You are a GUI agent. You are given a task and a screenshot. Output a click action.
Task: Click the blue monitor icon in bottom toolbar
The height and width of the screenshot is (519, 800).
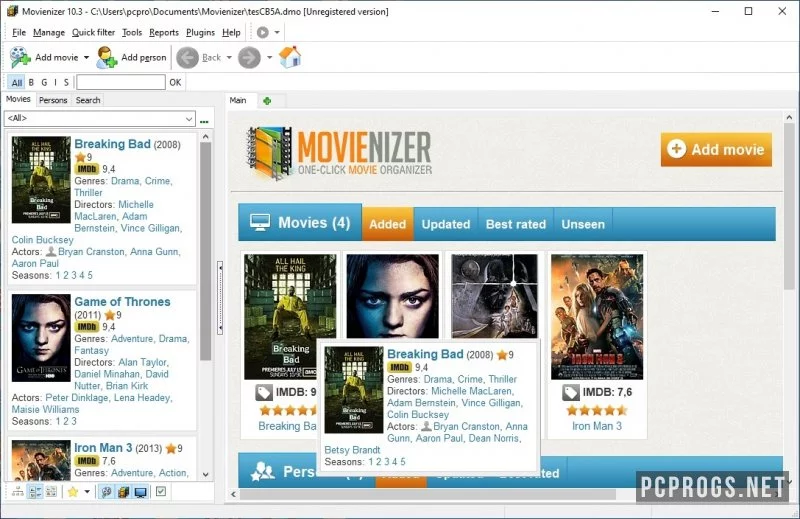coord(141,492)
